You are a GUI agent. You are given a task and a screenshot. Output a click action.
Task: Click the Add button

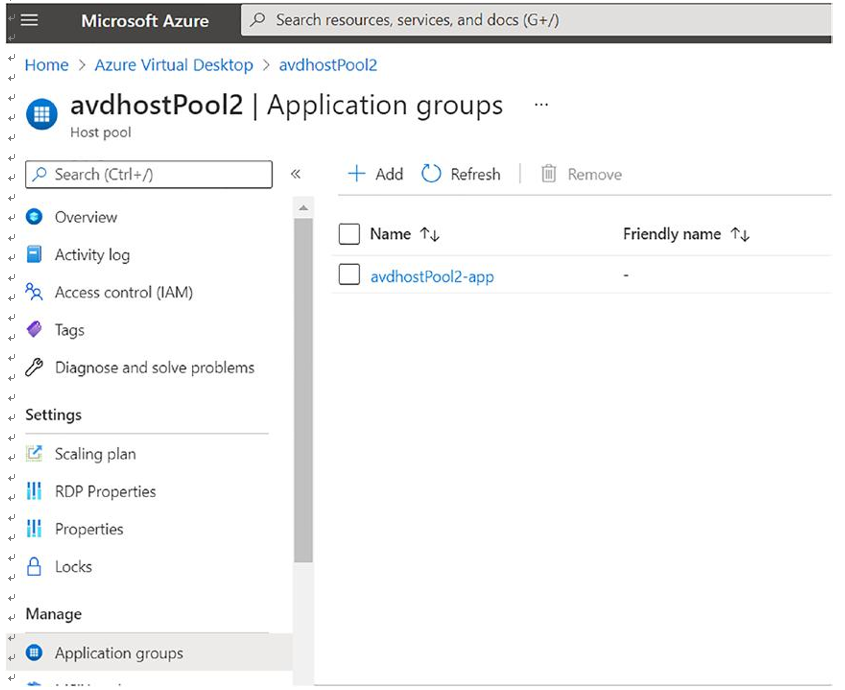(x=376, y=174)
